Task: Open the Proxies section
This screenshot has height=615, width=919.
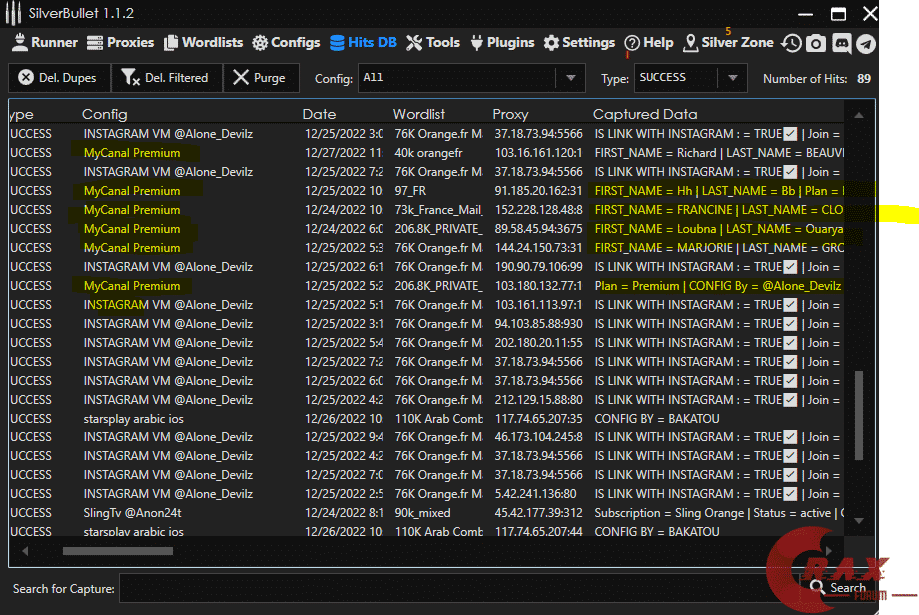Action: point(120,43)
